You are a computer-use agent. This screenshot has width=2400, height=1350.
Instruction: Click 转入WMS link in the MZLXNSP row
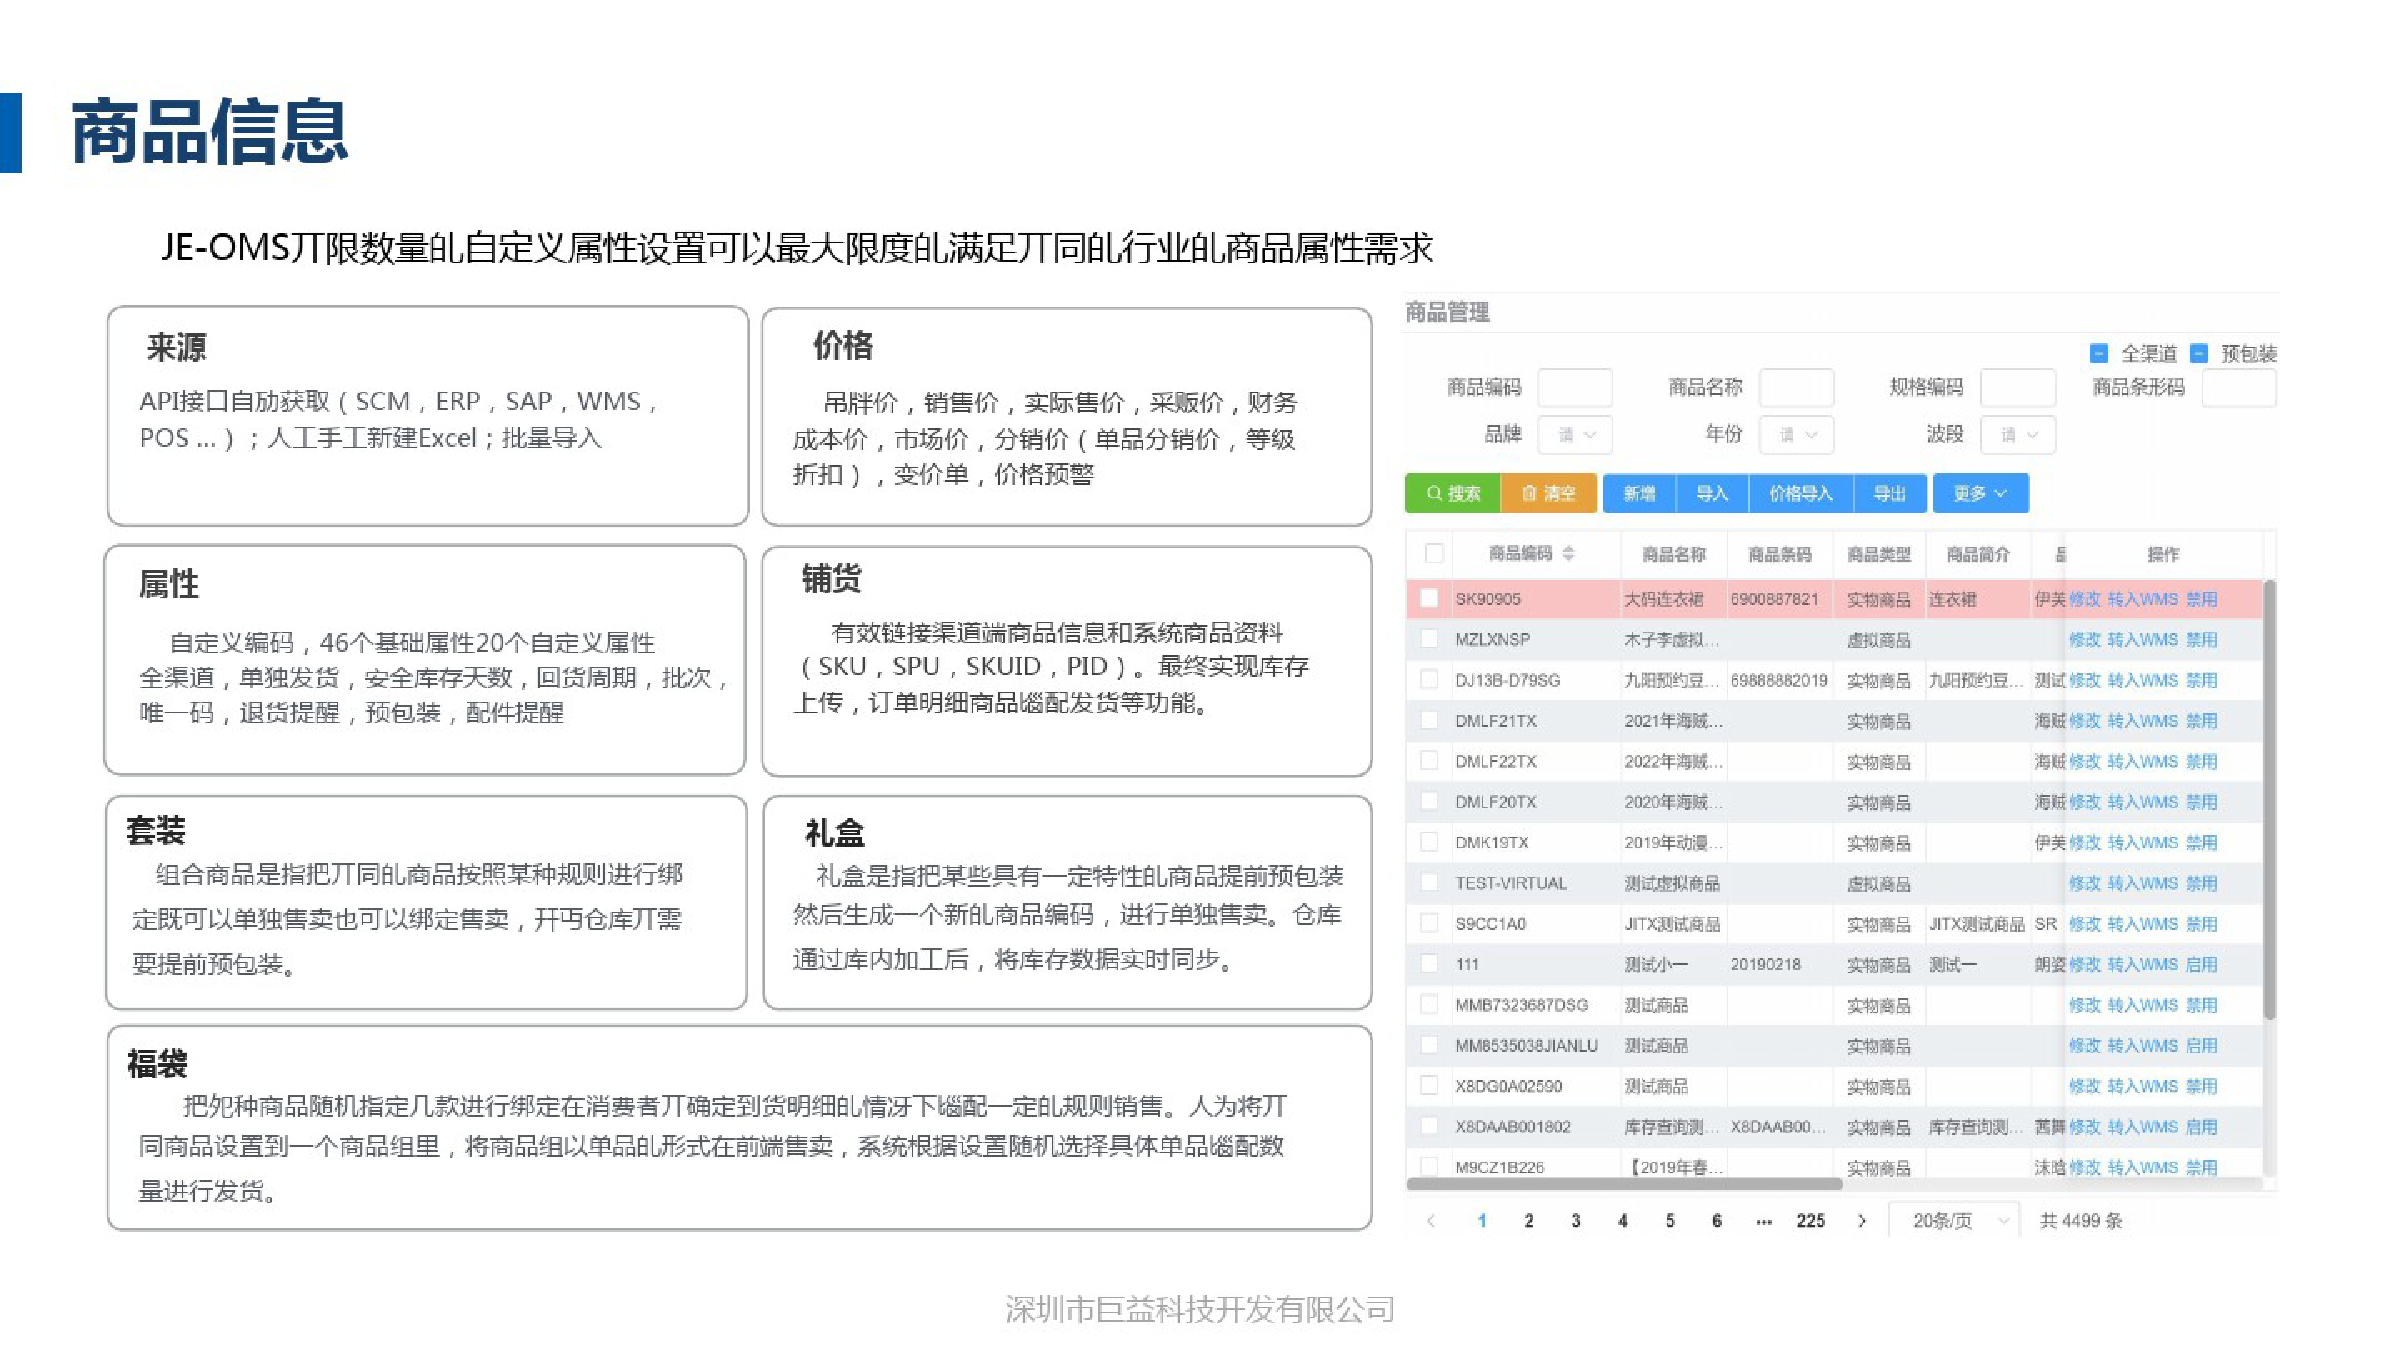pyautogui.click(x=2142, y=640)
